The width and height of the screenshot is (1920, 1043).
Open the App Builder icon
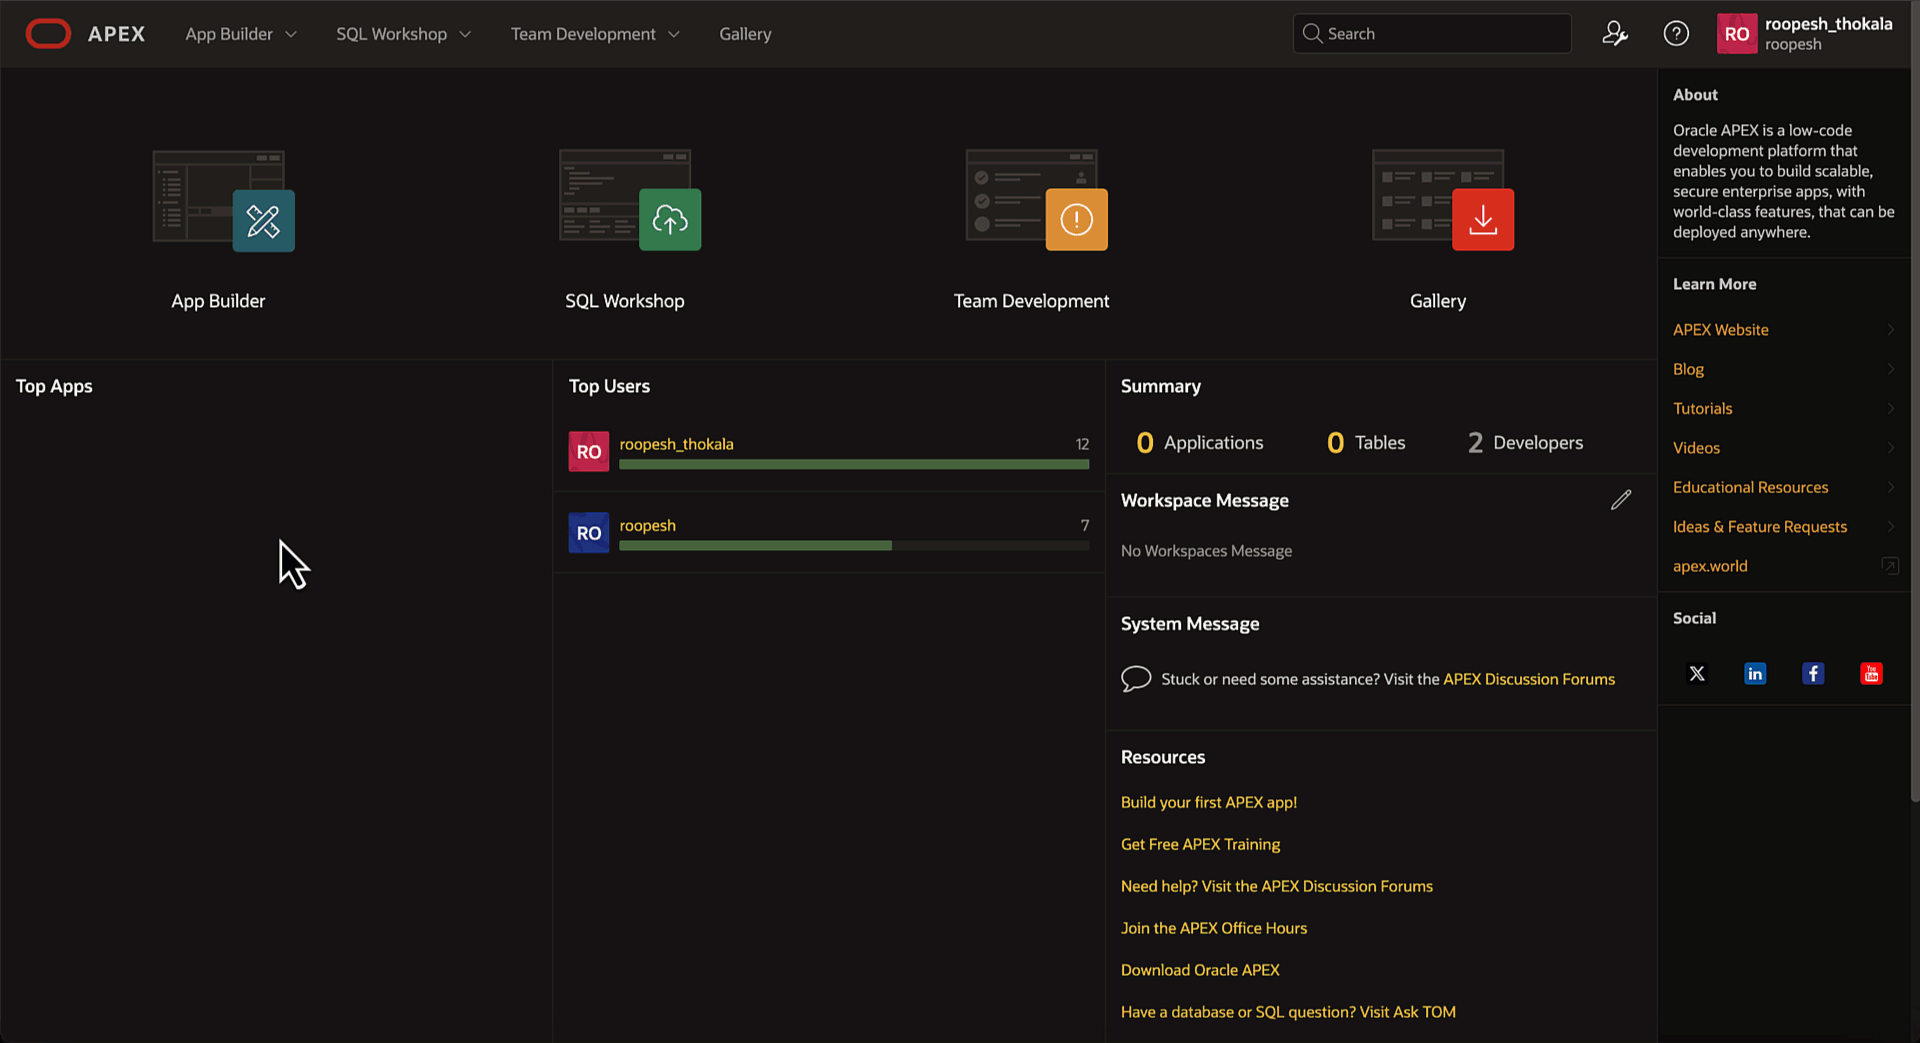pyautogui.click(x=263, y=219)
